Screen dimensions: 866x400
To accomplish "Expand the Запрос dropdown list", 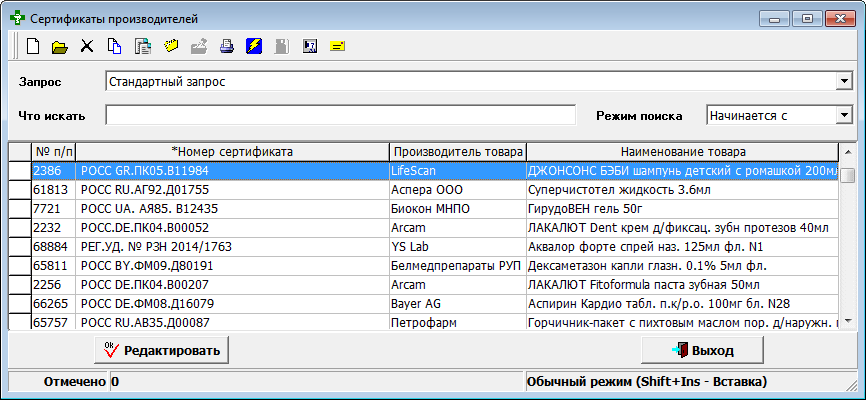I will point(842,81).
